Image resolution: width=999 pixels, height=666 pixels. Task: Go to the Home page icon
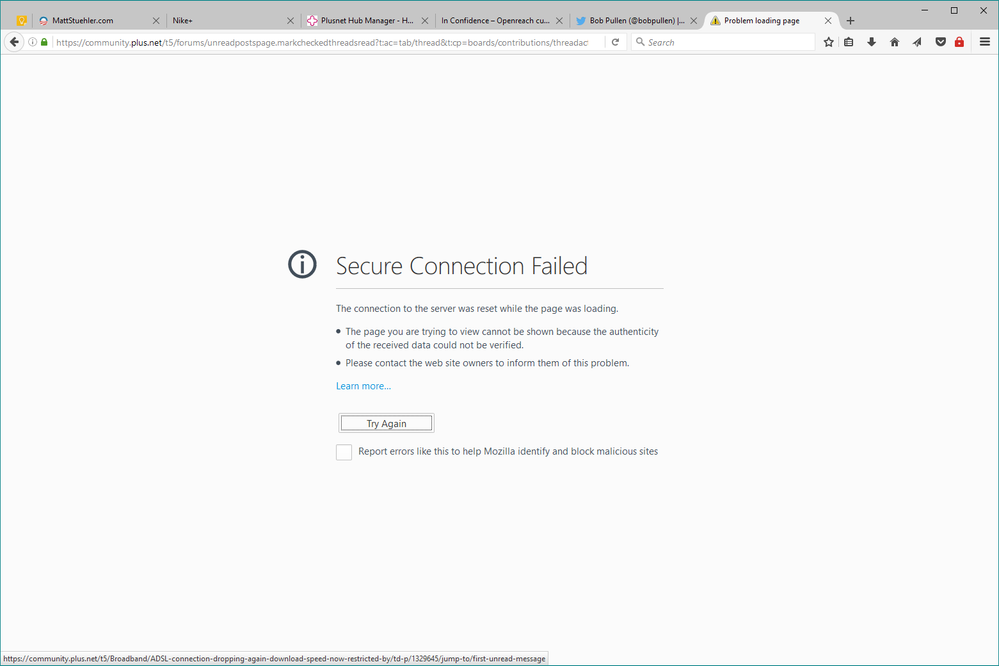tap(894, 42)
